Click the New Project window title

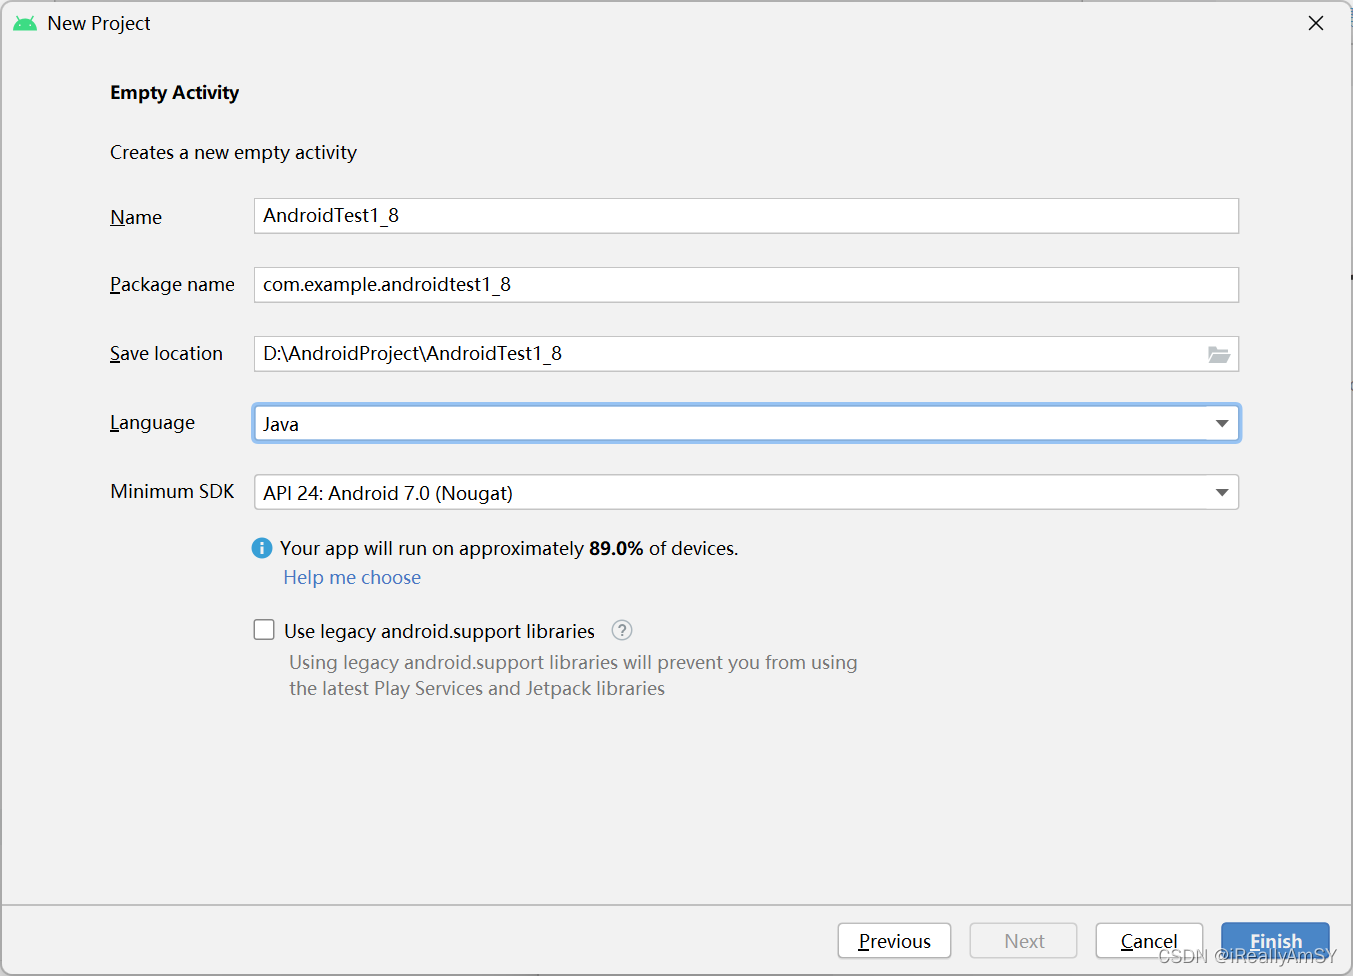tap(99, 23)
